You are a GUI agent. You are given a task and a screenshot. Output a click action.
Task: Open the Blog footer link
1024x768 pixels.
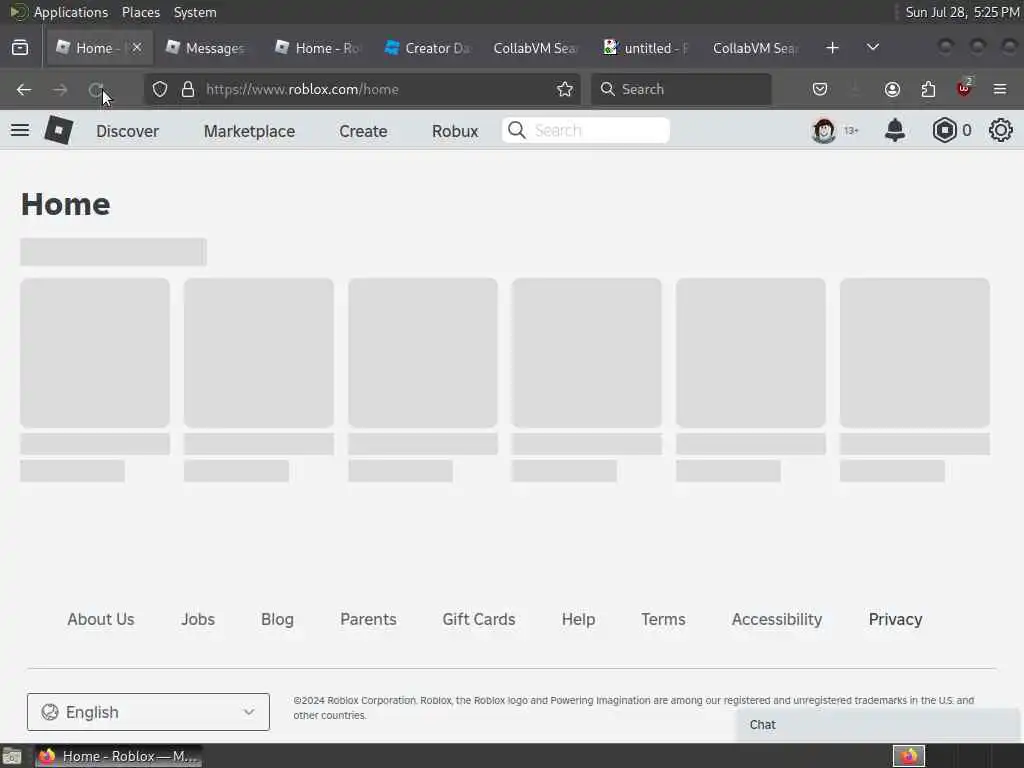[277, 620]
